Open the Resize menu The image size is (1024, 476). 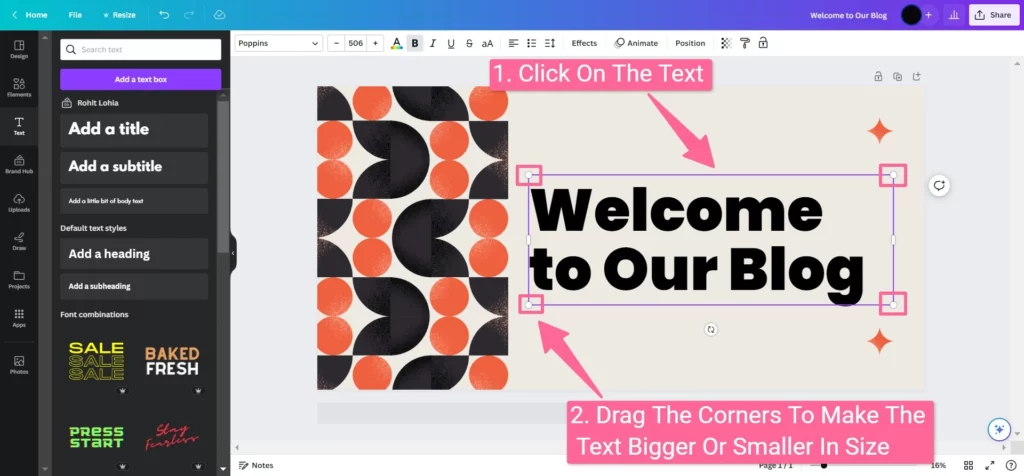(119, 14)
